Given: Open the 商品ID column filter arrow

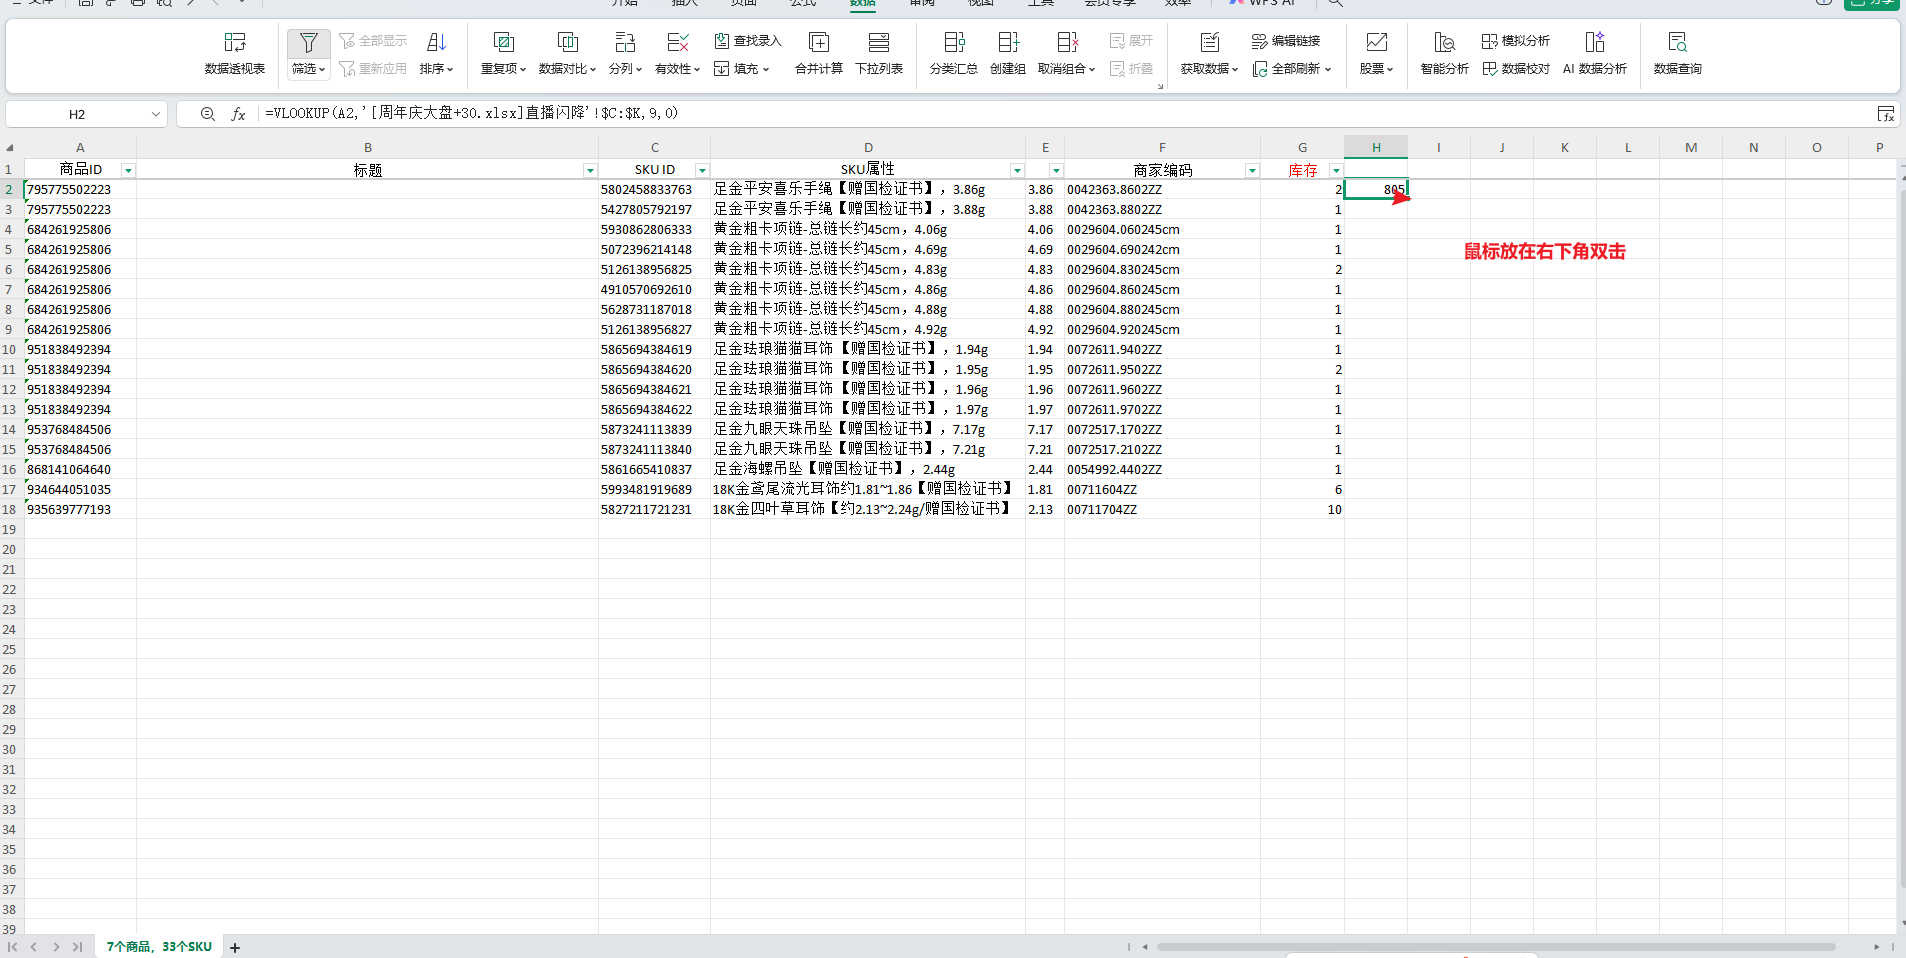Looking at the screenshot, I should tap(128, 171).
